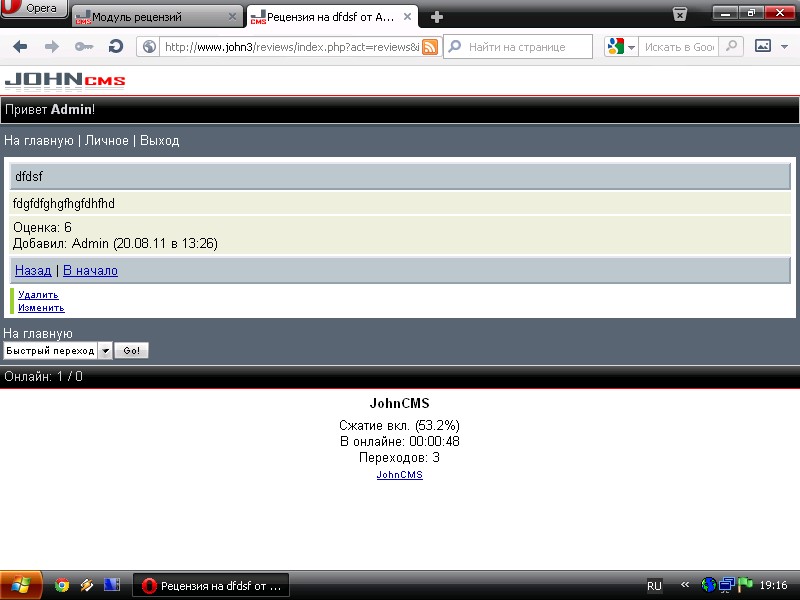Click the Google search magnifier button
Screen dimensions: 800x600
click(731, 47)
